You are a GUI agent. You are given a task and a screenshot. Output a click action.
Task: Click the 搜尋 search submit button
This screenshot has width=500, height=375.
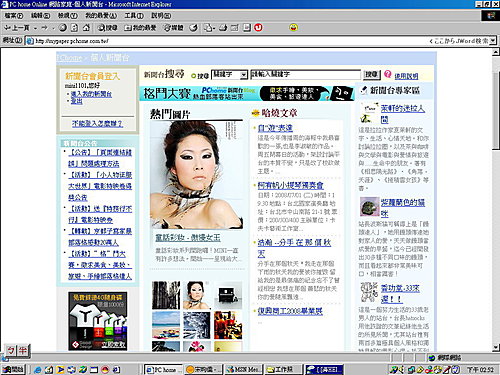(371, 74)
